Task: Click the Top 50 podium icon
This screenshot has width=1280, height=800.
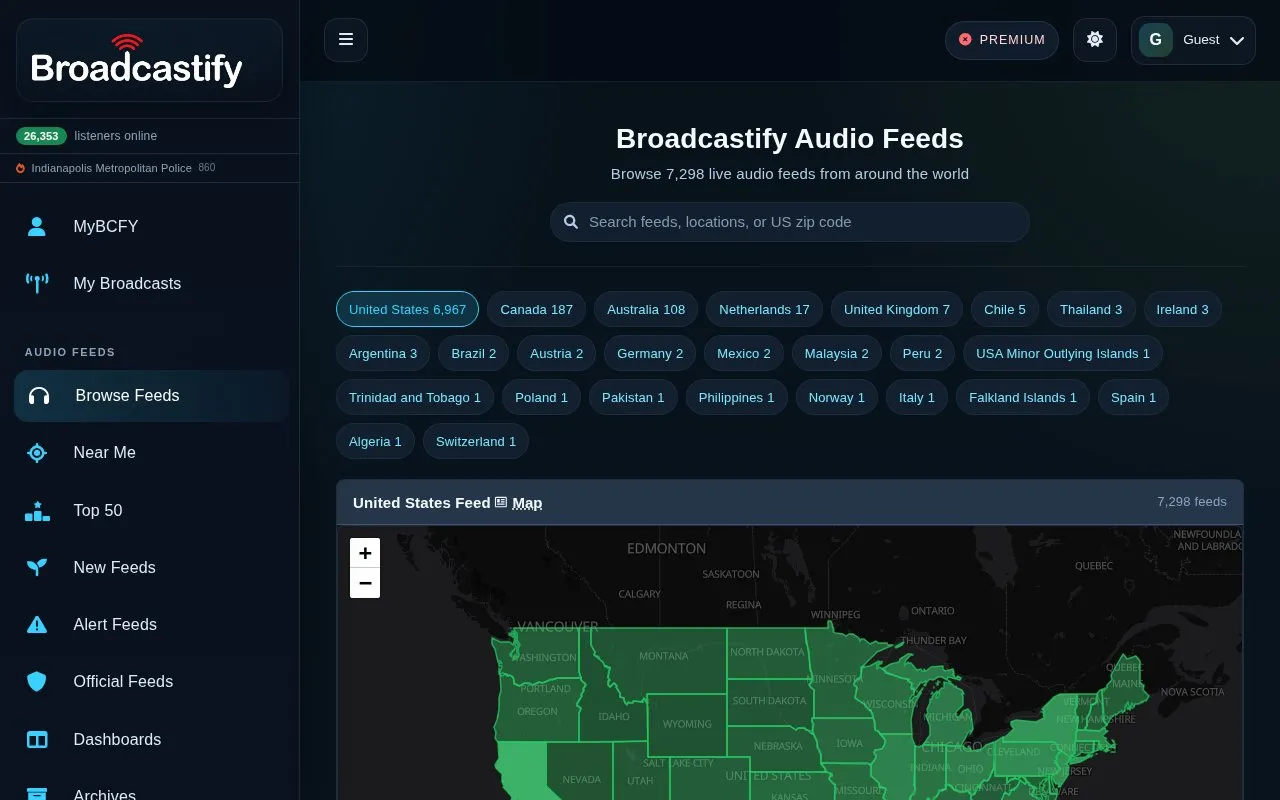Action: tap(37, 511)
